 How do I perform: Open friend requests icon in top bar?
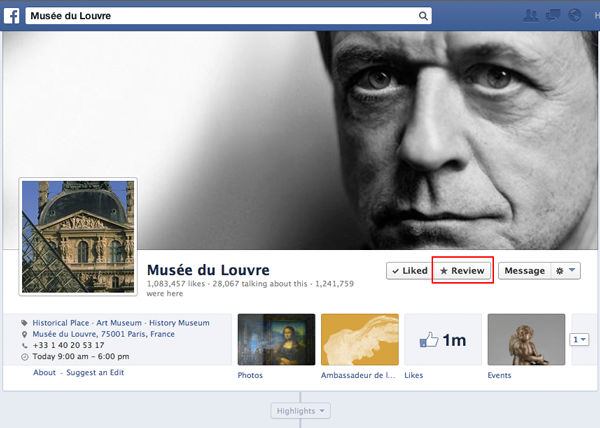pos(531,16)
